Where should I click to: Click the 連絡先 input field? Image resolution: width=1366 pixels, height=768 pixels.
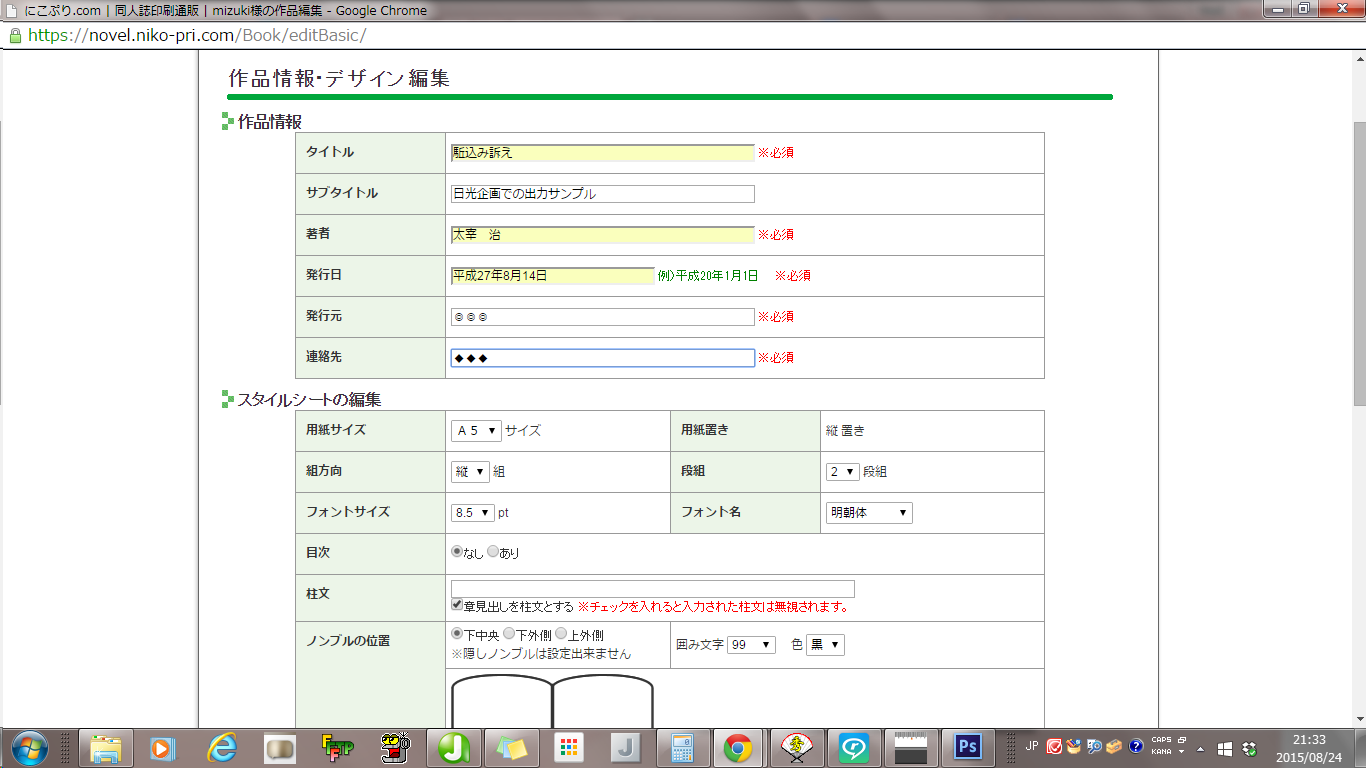click(602, 357)
